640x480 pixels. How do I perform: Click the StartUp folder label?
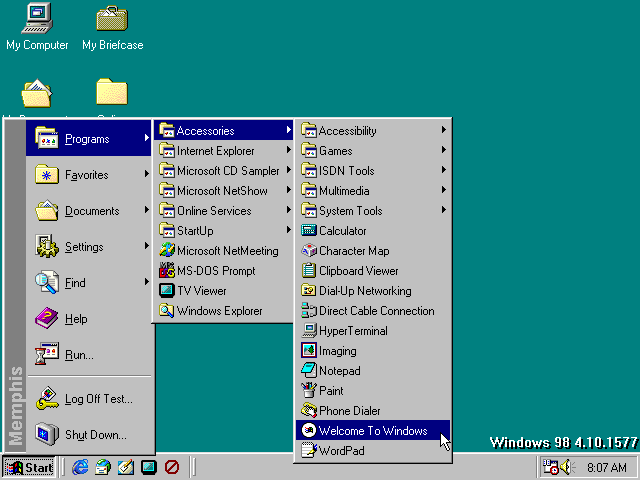tap(195, 231)
